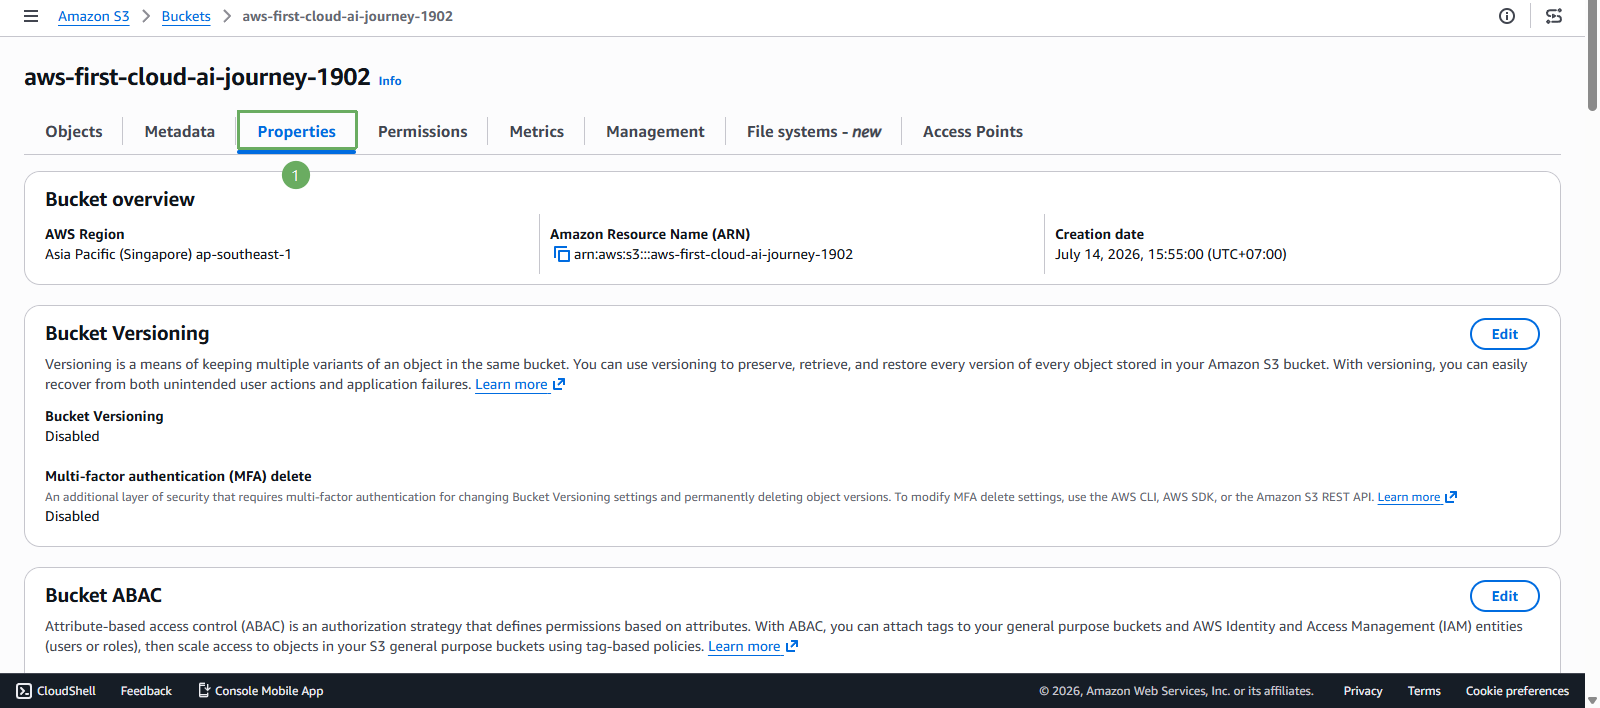The image size is (1600, 708).
Task: Open Learn more about MFA delete
Action: (x=1409, y=497)
